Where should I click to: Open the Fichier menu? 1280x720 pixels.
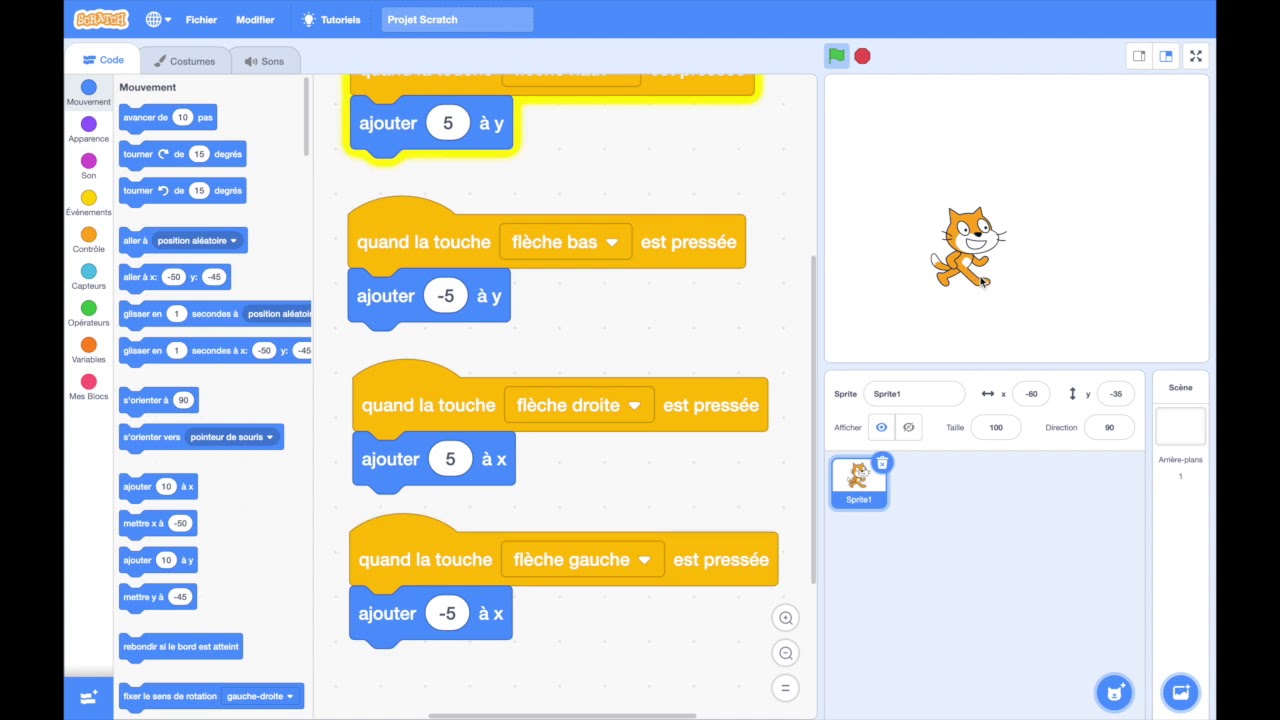pyautogui.click(x=201, y=19)
